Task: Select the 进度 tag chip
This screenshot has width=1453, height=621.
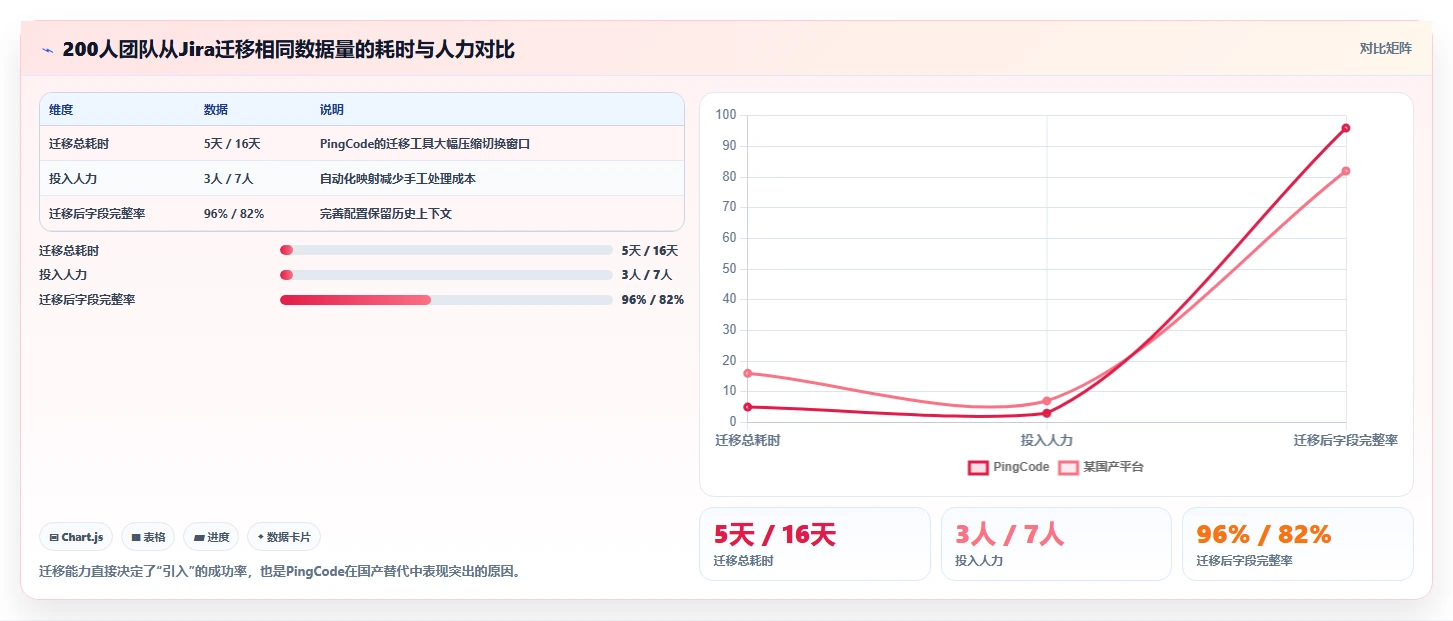Action: pos(211,537)
